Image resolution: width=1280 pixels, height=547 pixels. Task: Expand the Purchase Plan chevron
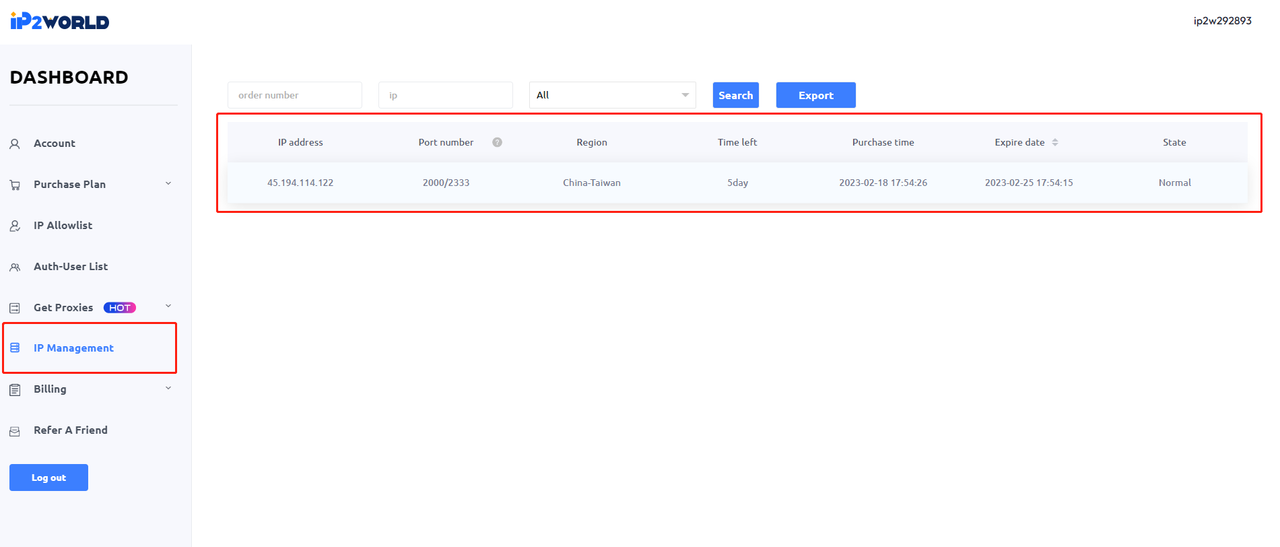click(x=168, y=184)
